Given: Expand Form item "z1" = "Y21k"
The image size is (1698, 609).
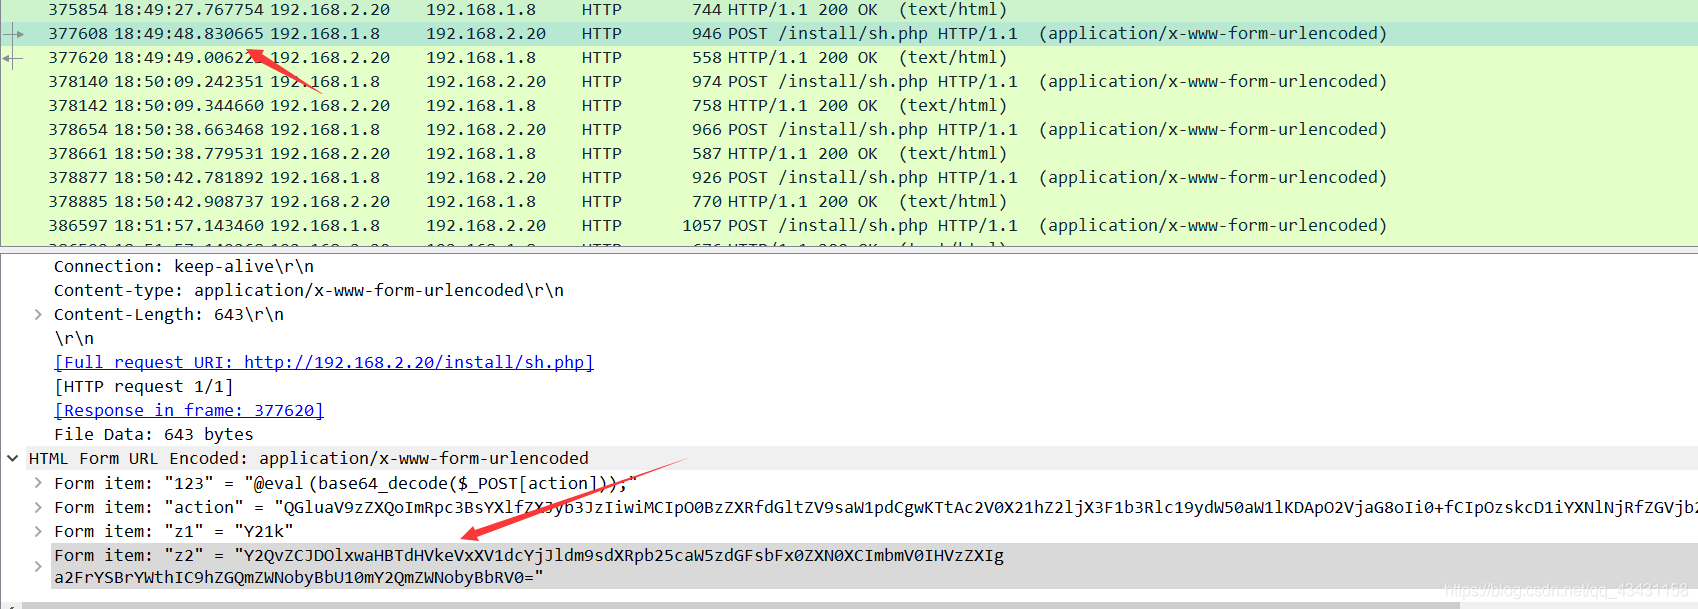Looking at the screenshot, I should tap(38, 531).
